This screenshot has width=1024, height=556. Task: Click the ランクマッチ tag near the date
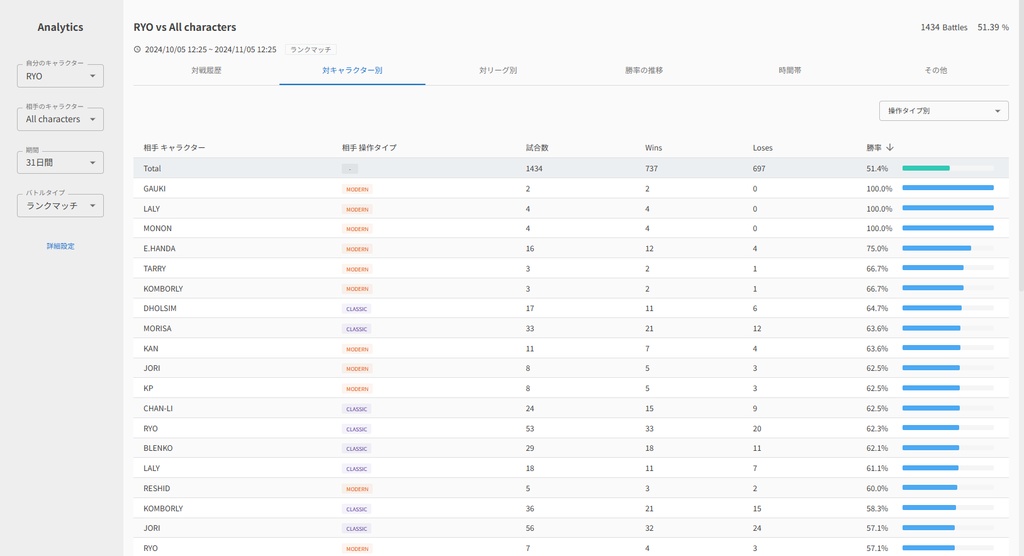coord(311,49)
